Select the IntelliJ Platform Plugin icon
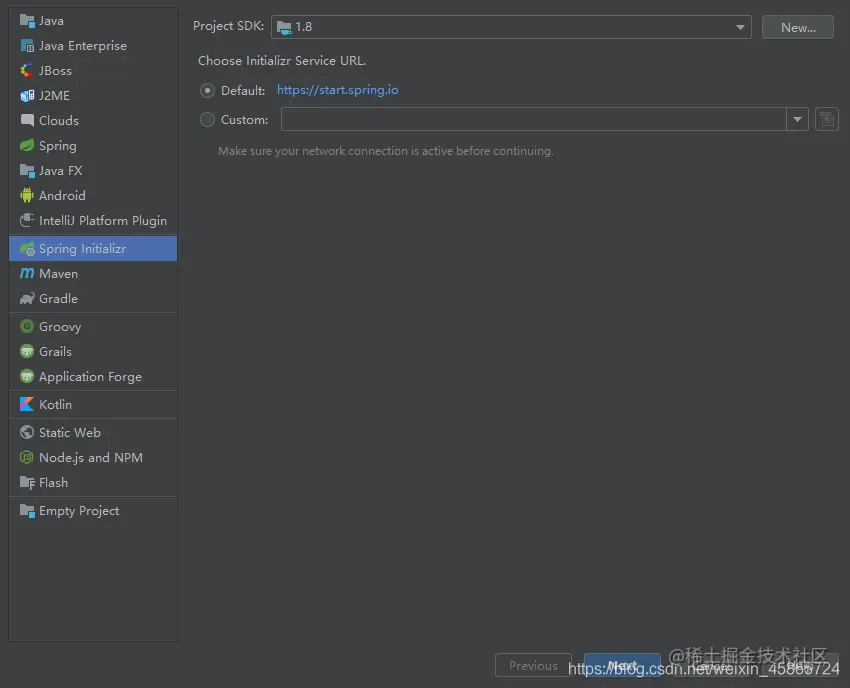 coord(27,220)
